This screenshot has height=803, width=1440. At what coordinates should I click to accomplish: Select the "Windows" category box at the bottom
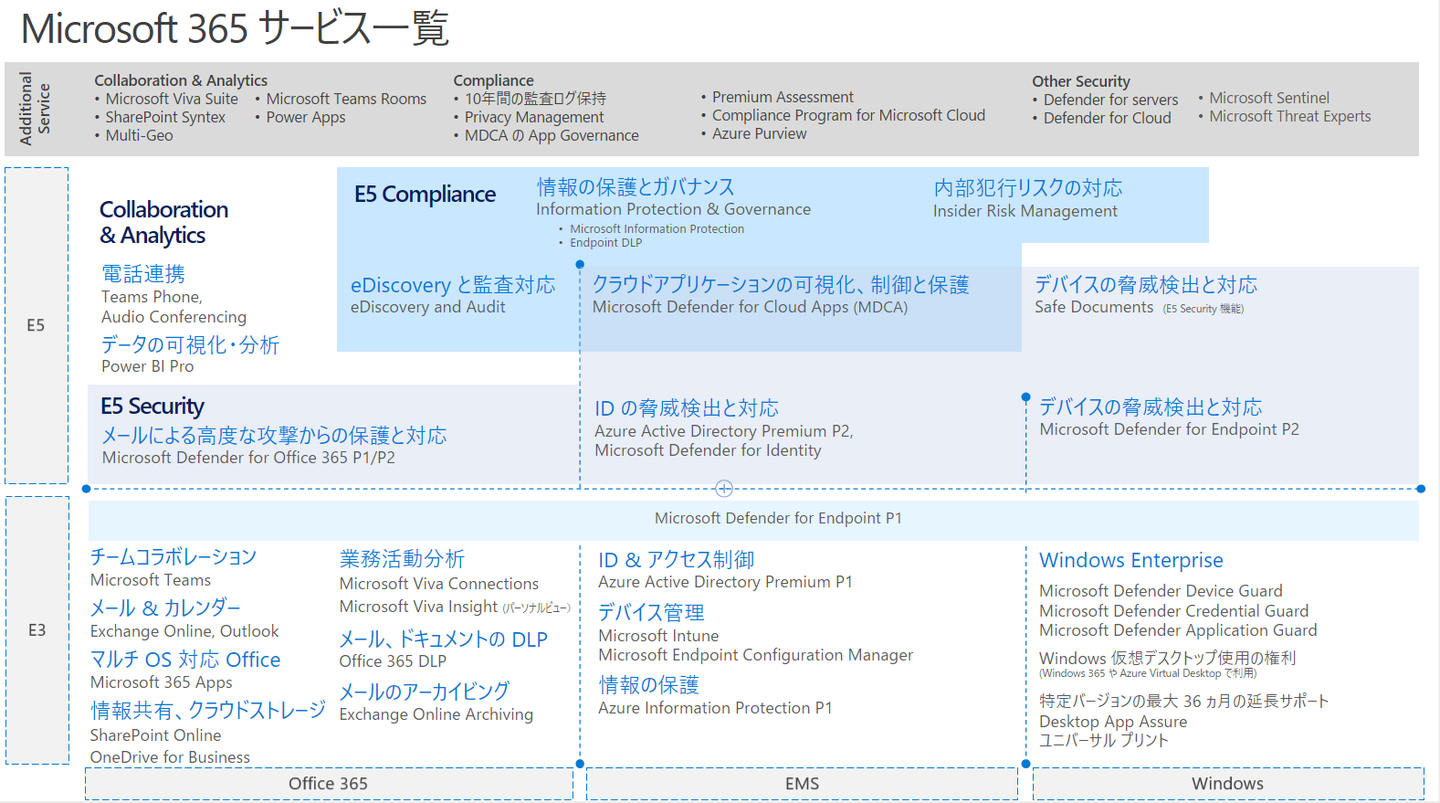[1228, 784]
